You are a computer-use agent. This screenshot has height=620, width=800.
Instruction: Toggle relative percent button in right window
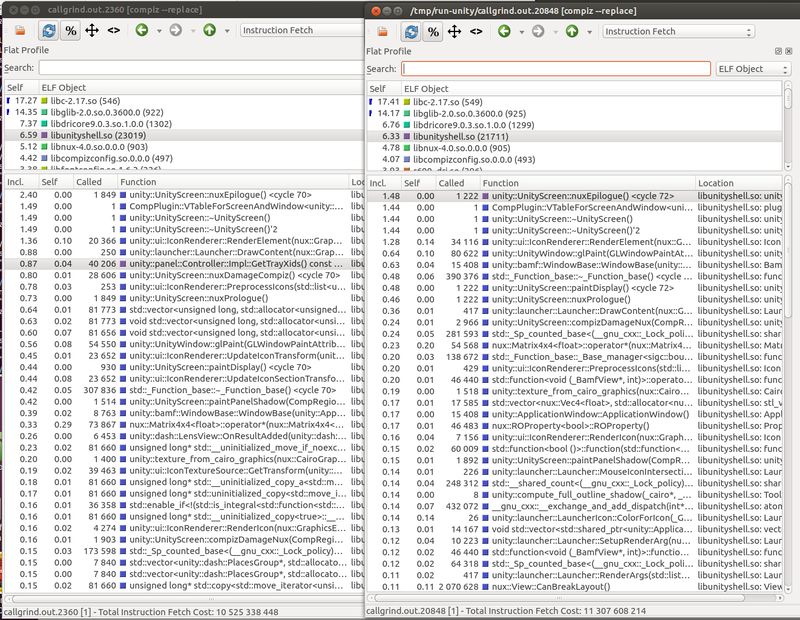click(433, 32)
